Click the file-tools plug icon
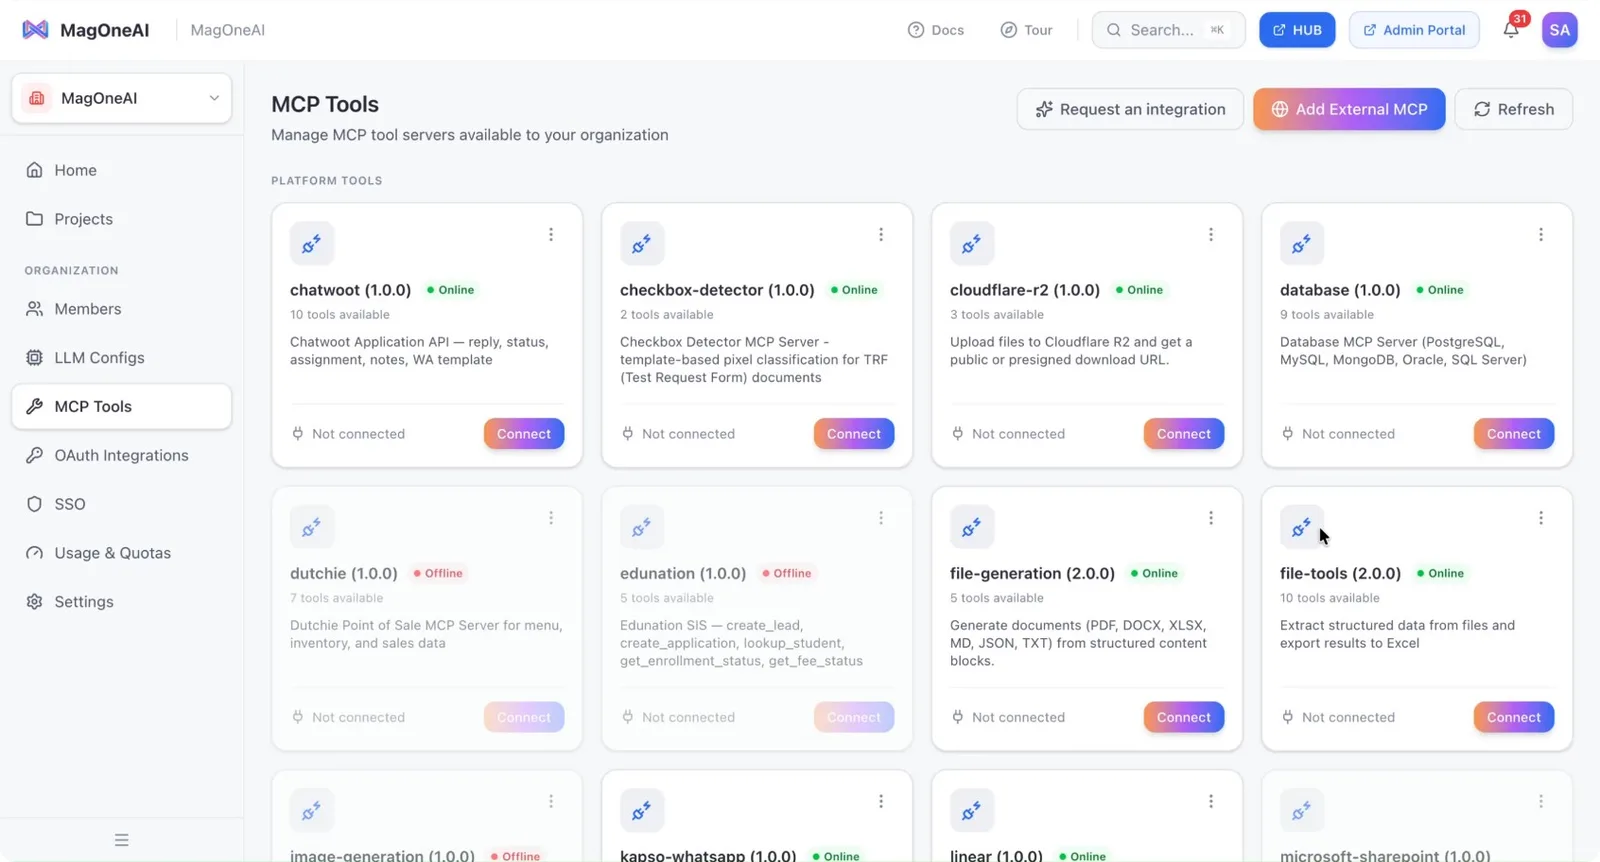The width and height of the screenshot is (1600, 862). [x=1302, y=527]
